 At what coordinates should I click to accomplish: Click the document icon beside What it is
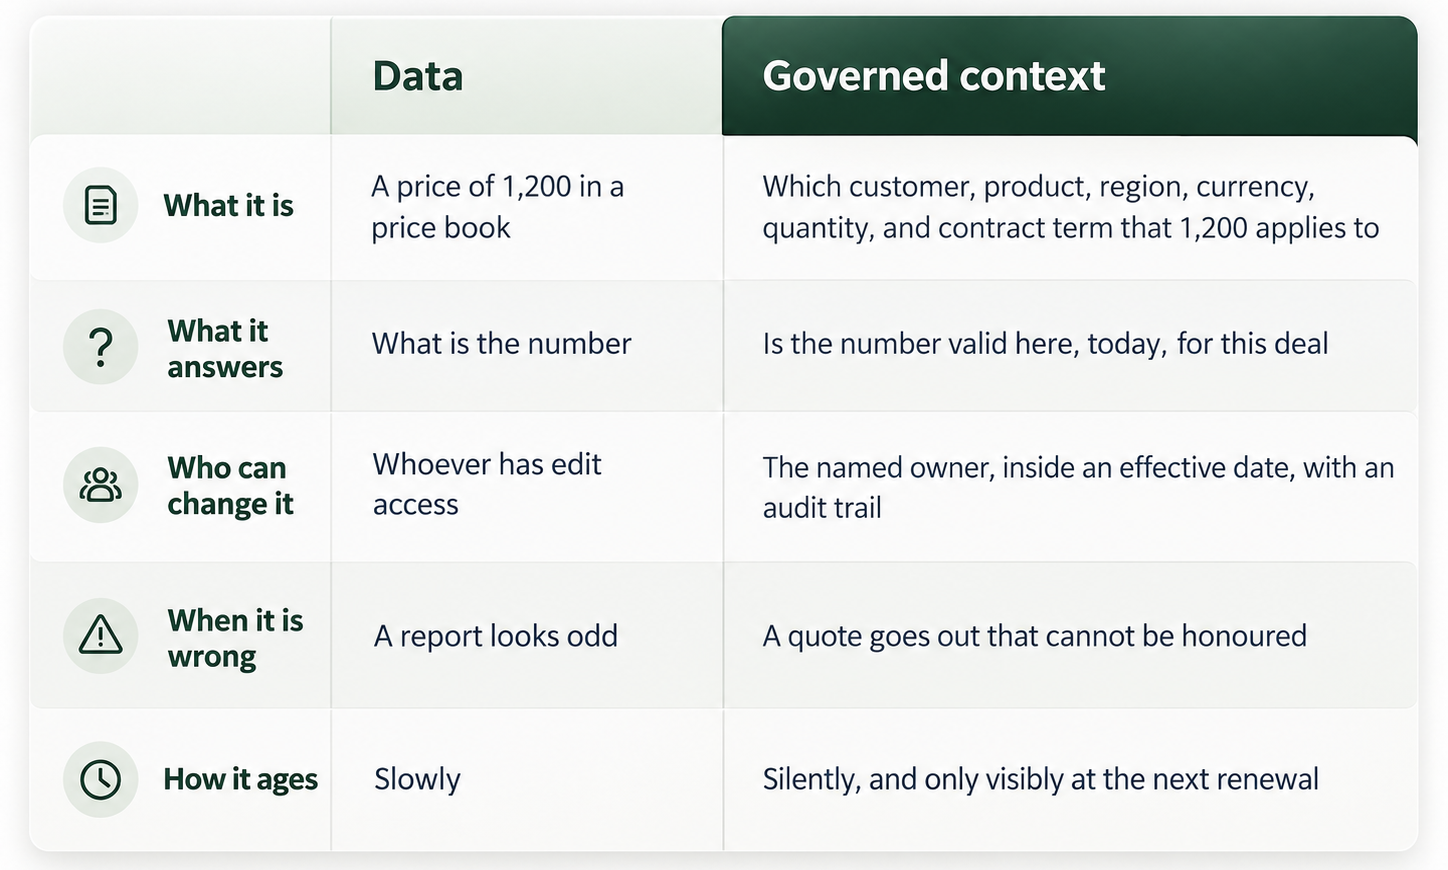(100, 205)
